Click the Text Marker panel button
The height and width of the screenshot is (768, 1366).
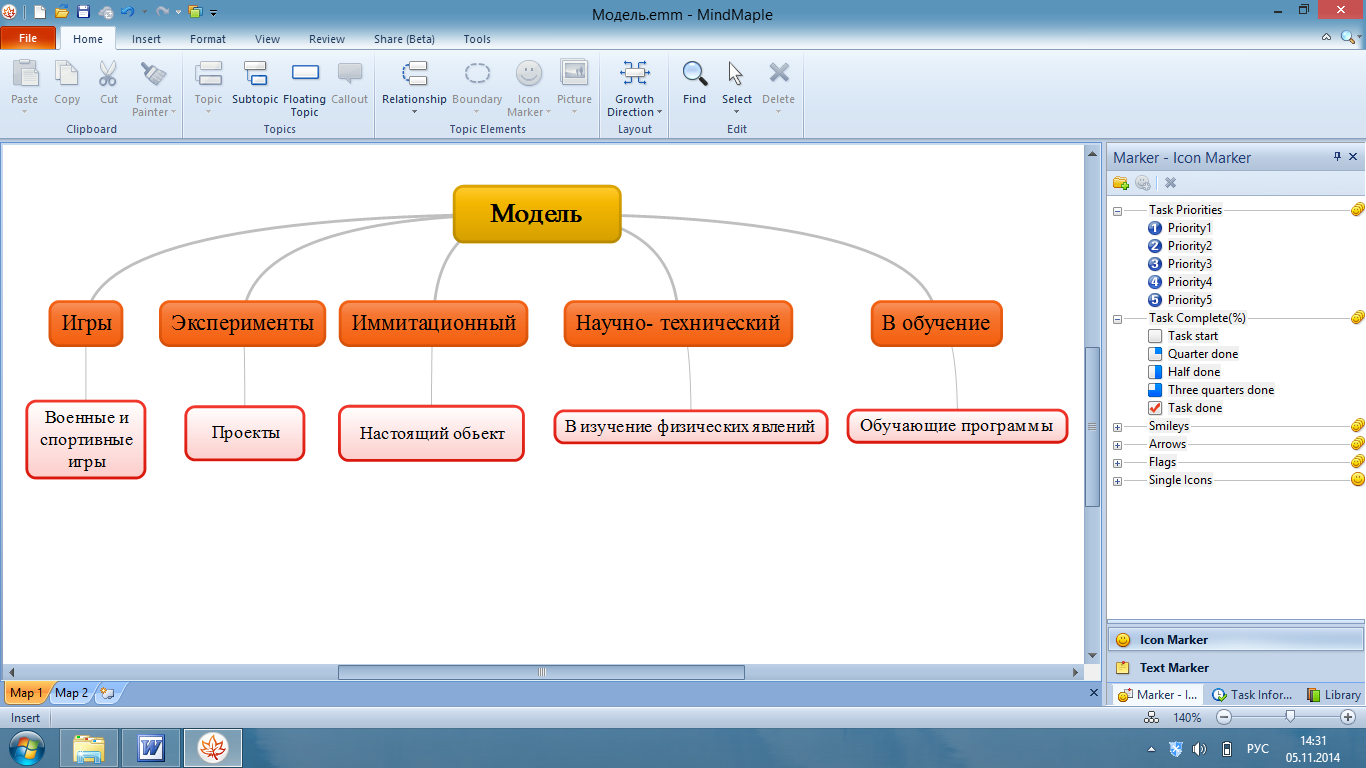point(1236,668)
